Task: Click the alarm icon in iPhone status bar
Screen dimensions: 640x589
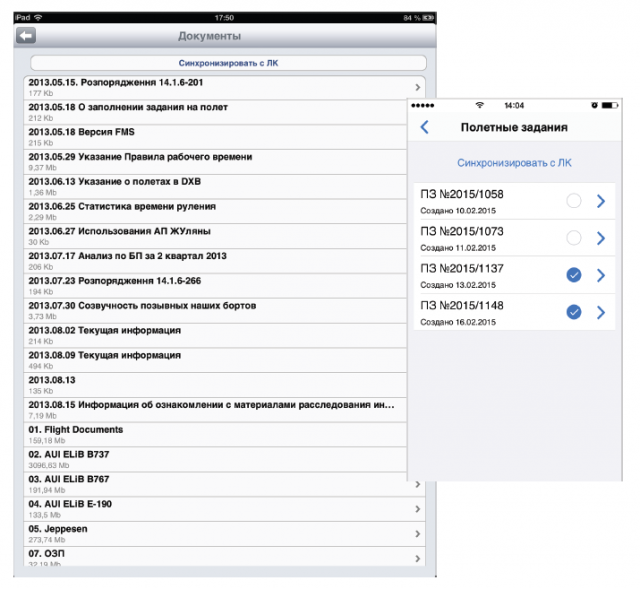Action: tap(594, 105)
